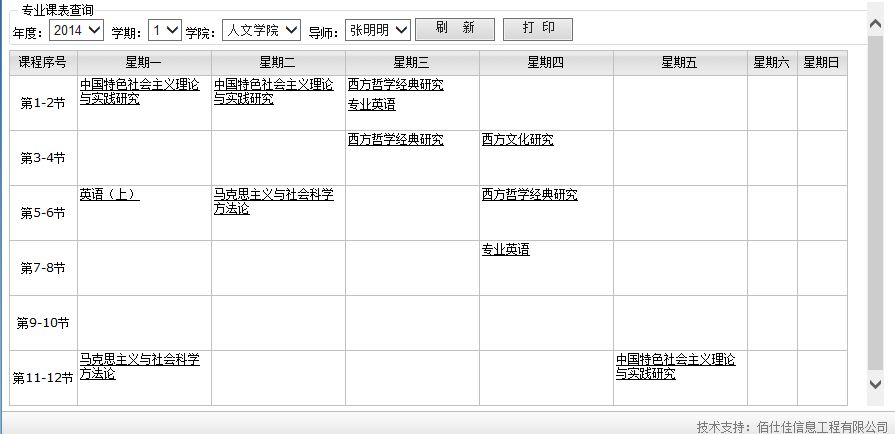Open Wednesday periods 1-2 西方哲学经典研究 link

tap(395, 85)
